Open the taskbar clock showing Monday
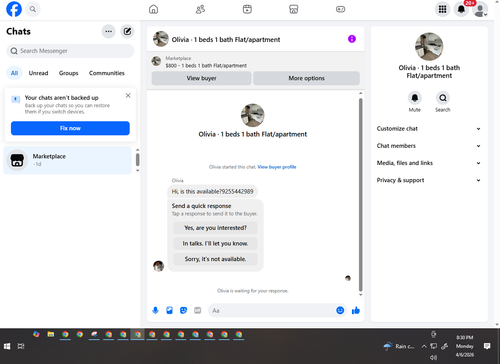This screenshot has width=500, height=364. click(465, 346)
